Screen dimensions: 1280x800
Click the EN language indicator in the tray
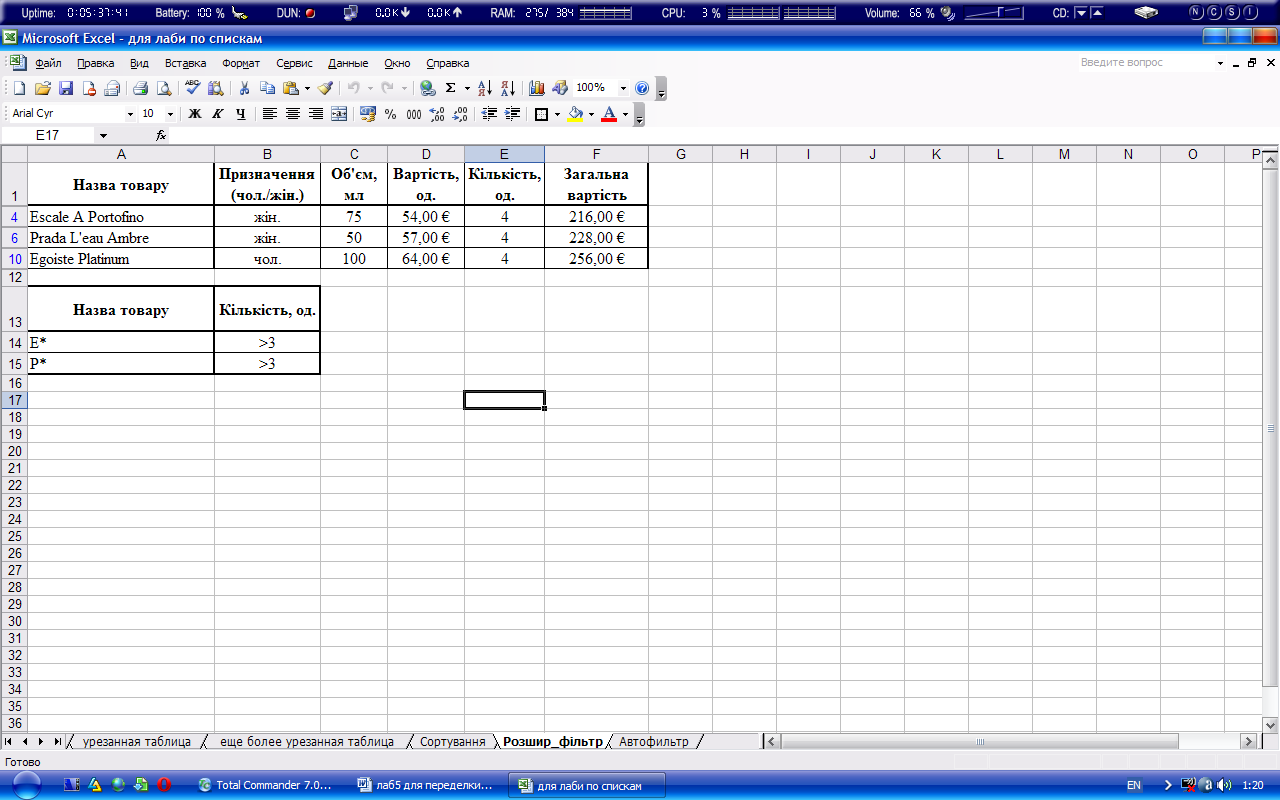(x=1134, y=786)
